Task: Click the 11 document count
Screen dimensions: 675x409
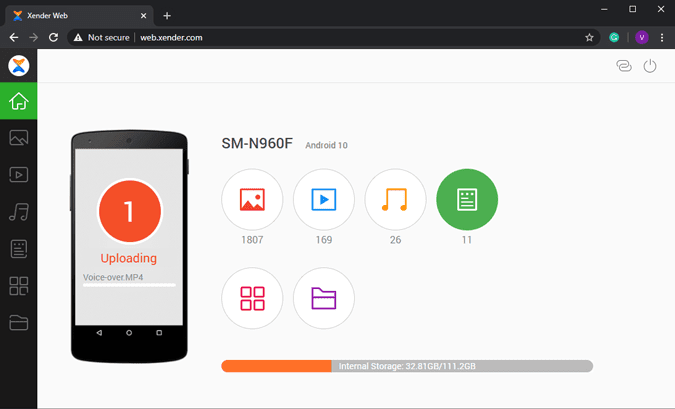Action: [467, 240]
